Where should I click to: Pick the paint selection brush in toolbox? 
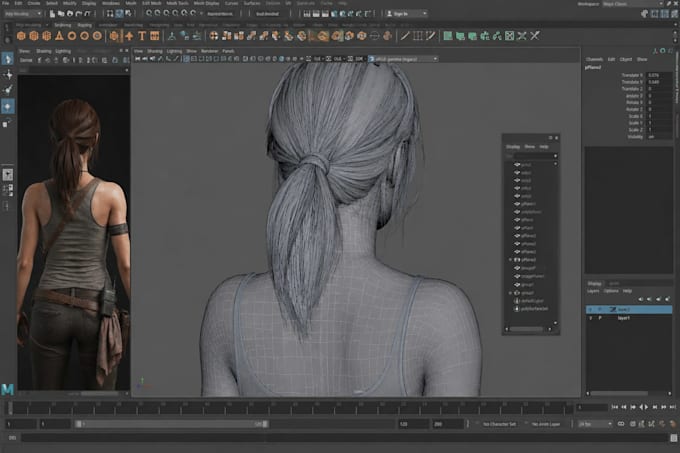tap(8, 90)
